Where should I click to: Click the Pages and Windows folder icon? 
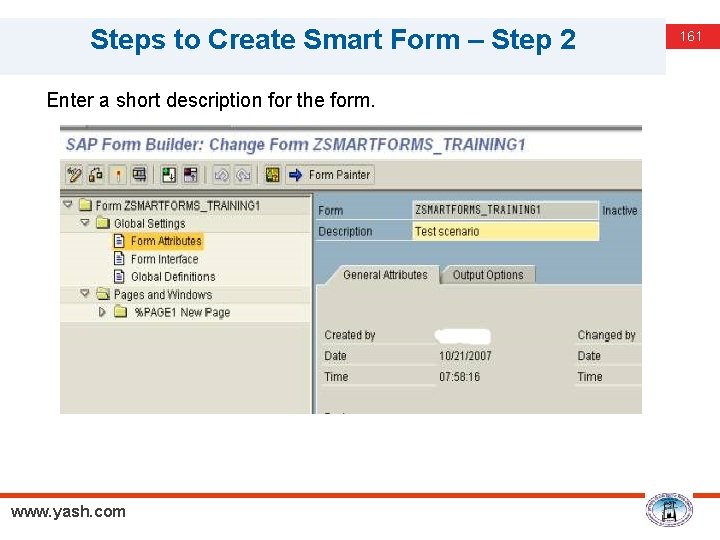(x=102, y=294)
